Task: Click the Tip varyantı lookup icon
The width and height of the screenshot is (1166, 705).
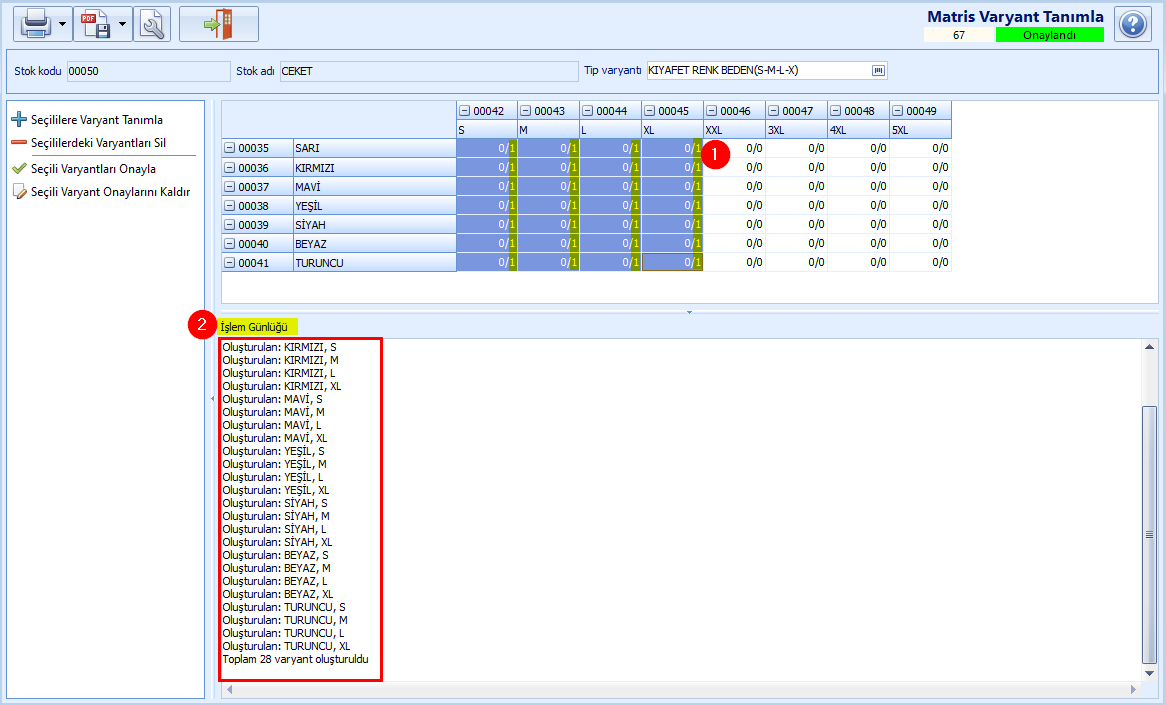Action: click(878, 71)
